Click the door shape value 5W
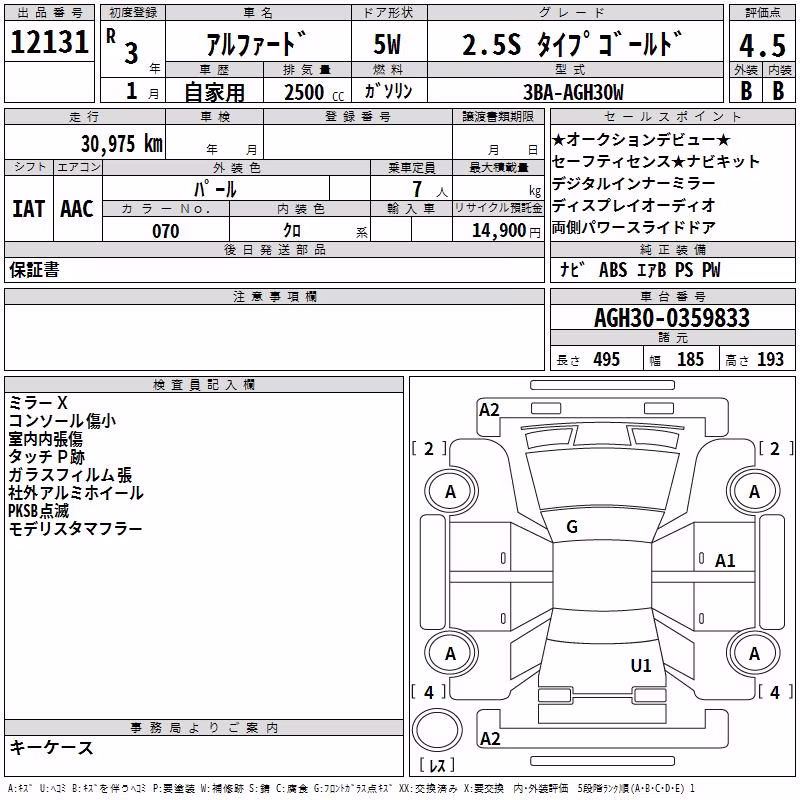800x800 pixels. (x=387, y=44)
